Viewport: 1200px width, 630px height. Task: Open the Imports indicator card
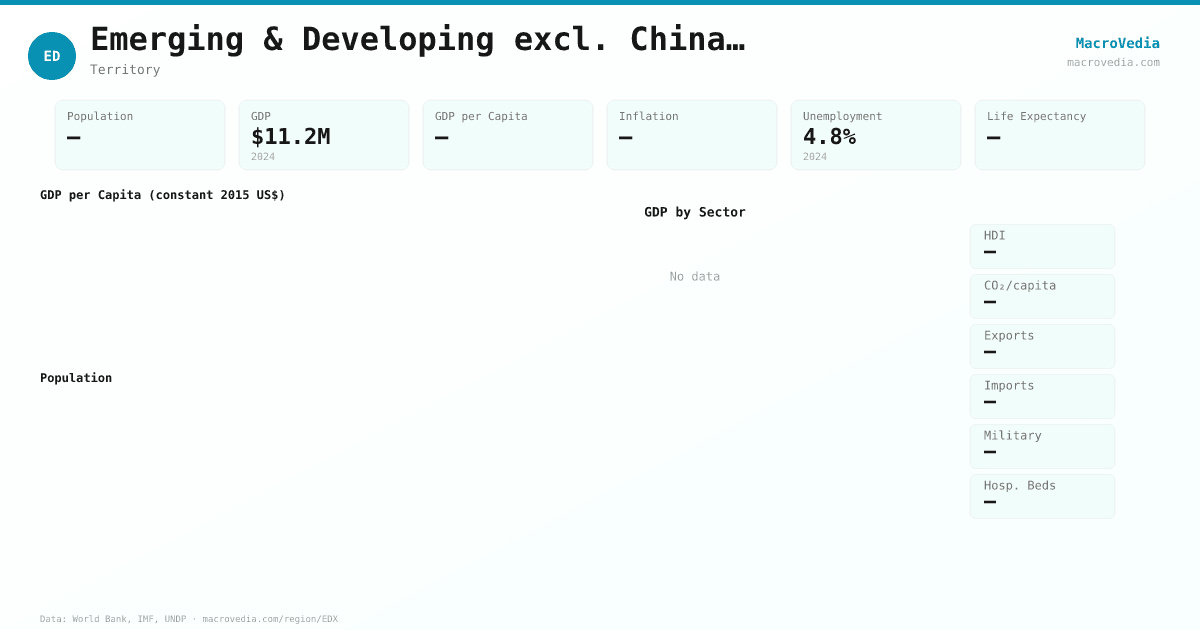(1042, 396)
